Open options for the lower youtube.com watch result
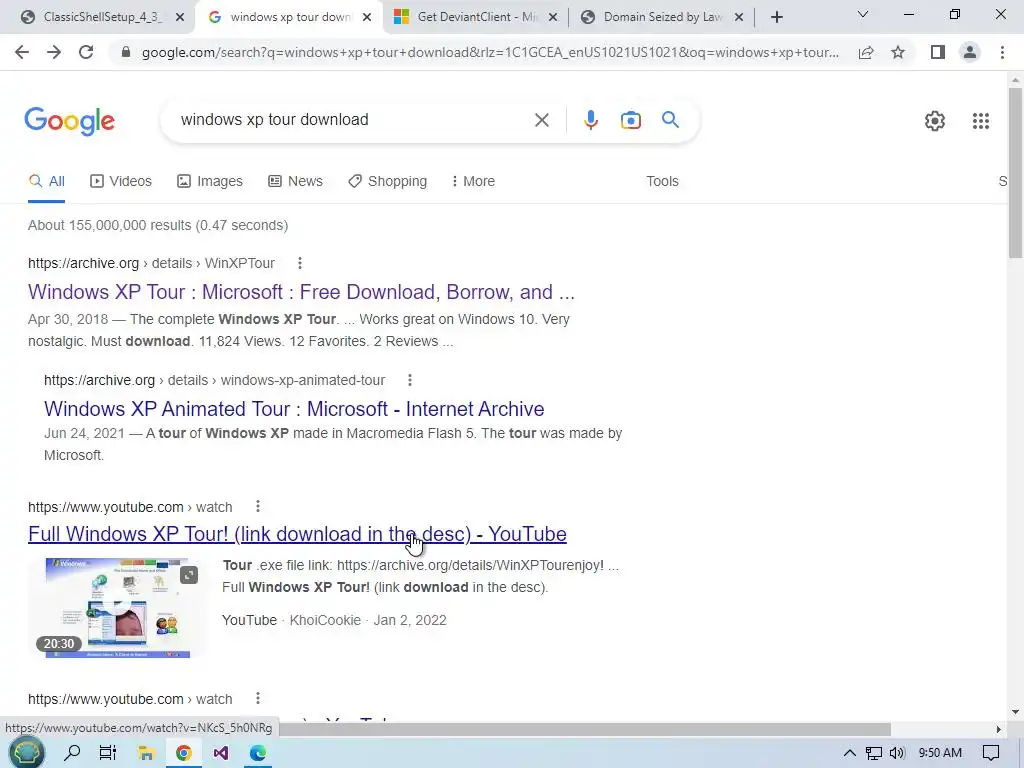The height and width of the screenshot is (768, 1024). pos(258,698)
